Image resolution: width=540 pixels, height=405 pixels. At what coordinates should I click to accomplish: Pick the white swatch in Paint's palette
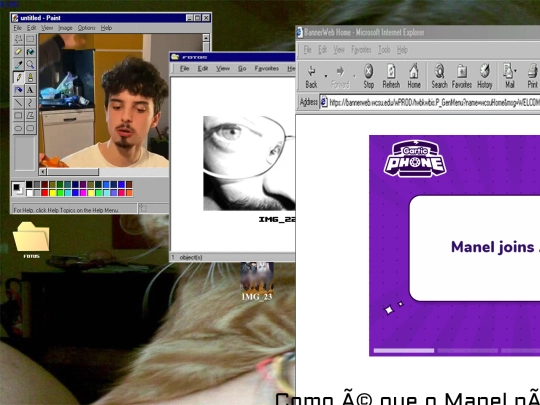coord(29,193)
